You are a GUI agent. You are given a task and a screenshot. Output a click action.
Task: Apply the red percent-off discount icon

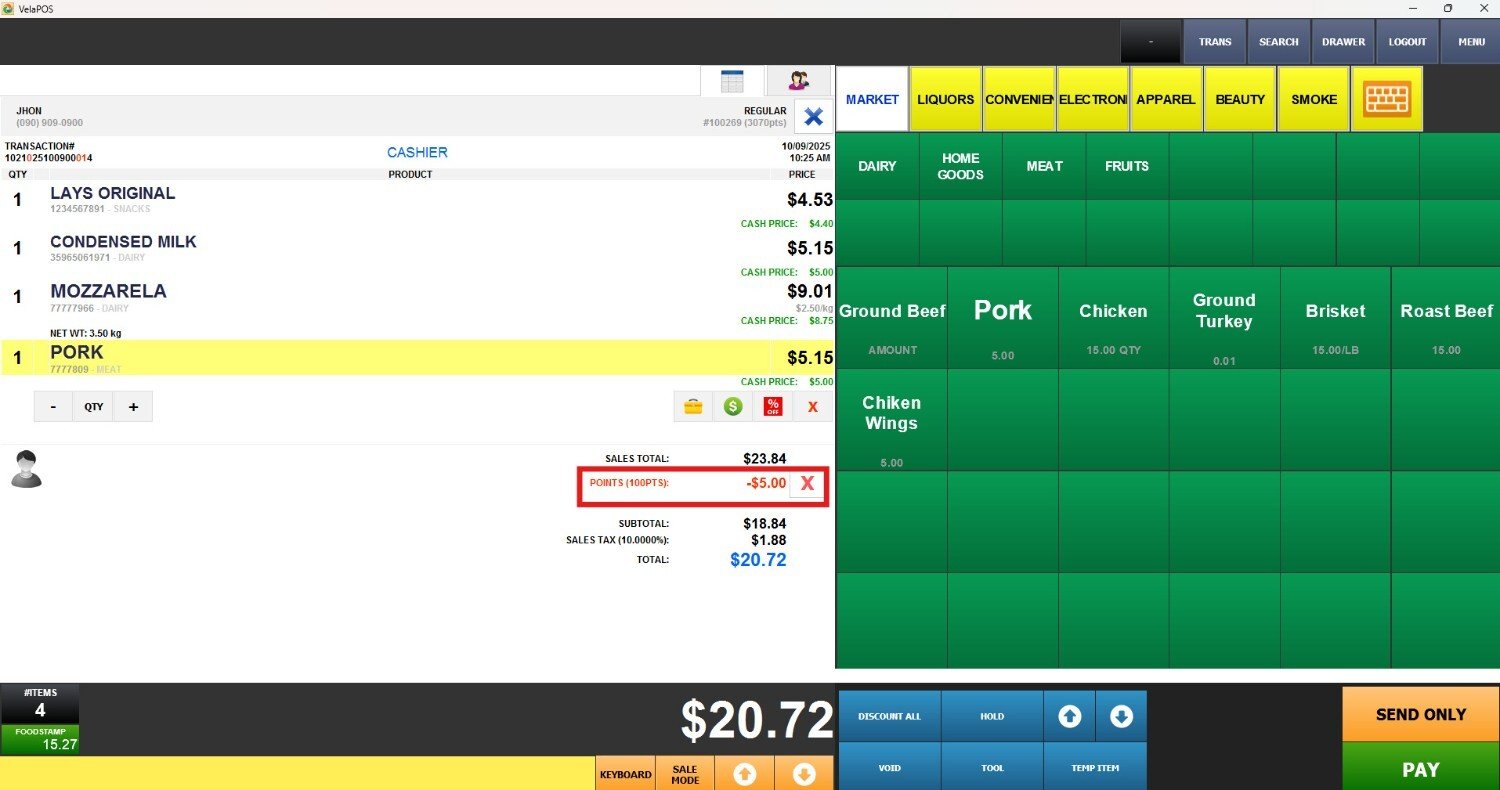[773, 406]
